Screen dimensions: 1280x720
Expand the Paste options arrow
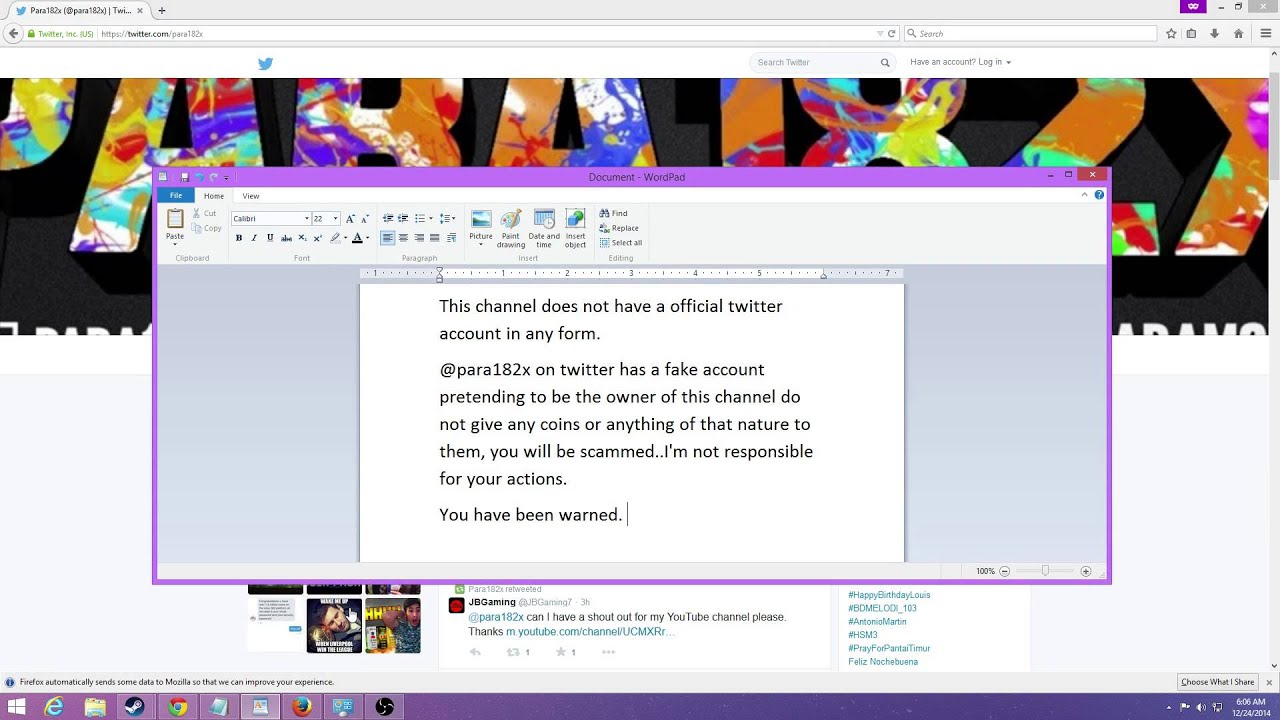[175, 244]
